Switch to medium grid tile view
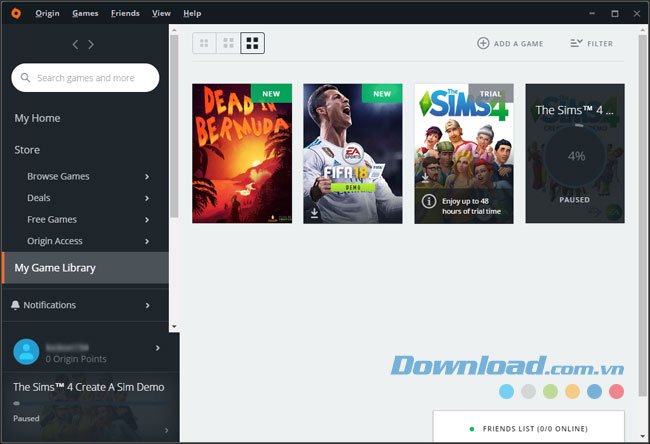 coord(228,43)
